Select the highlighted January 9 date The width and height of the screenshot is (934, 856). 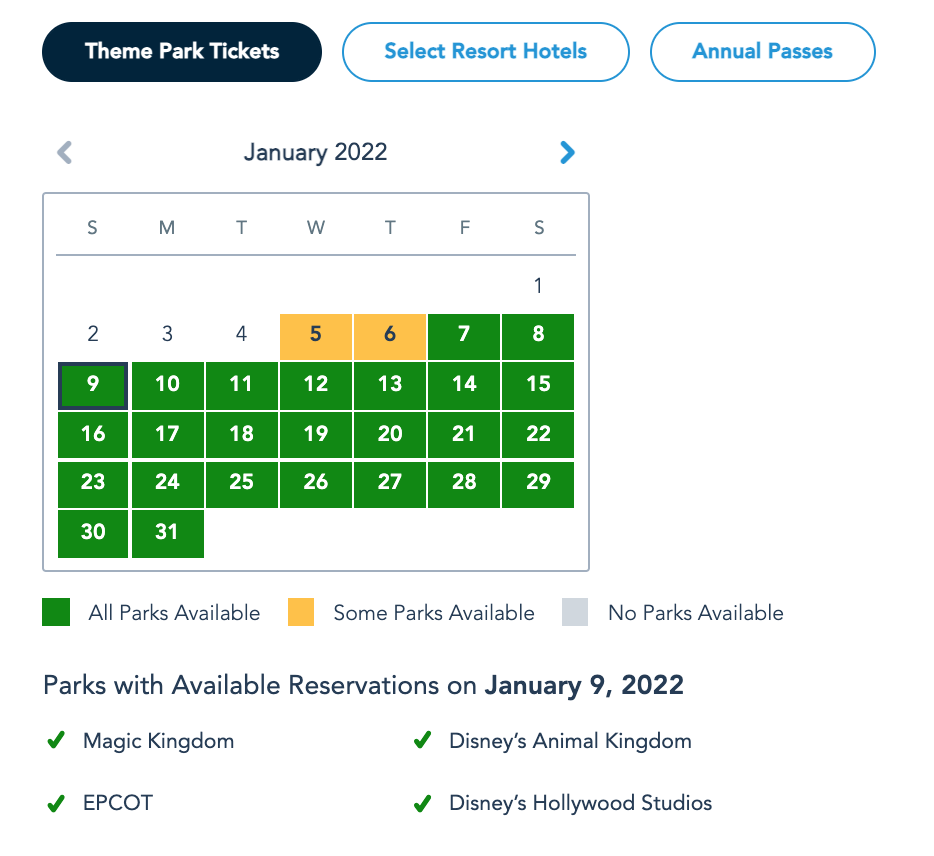pos(93,384)
